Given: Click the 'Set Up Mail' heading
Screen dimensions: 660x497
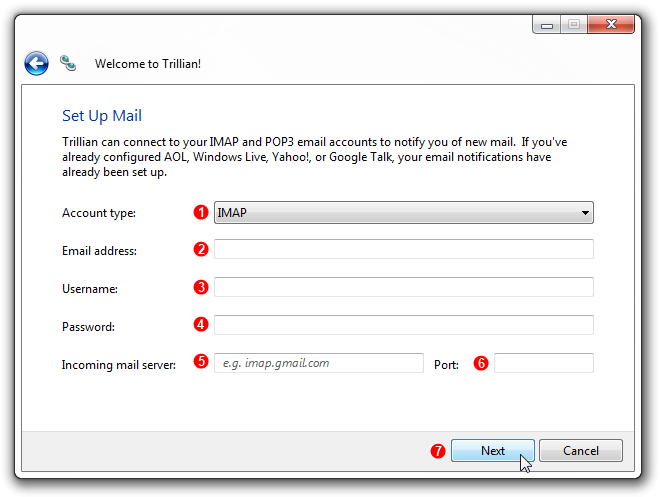Looking at the screenshot, I should (102, 116).
